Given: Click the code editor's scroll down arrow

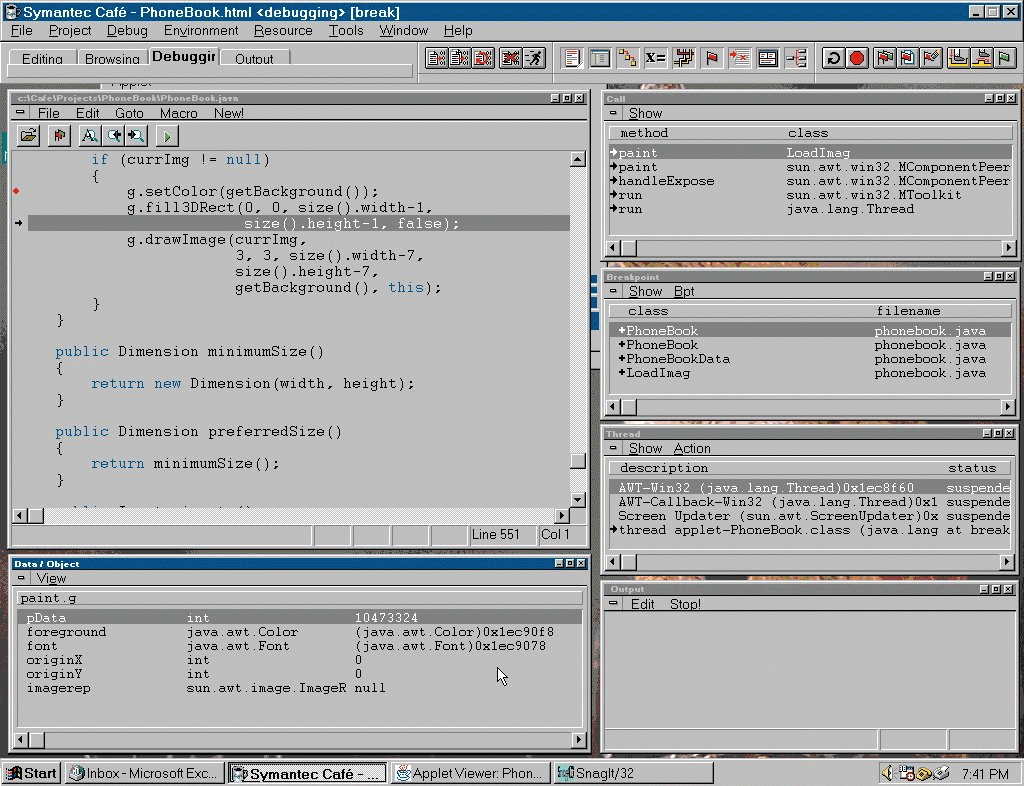Looking at the screenshot, I should [577, 498].
